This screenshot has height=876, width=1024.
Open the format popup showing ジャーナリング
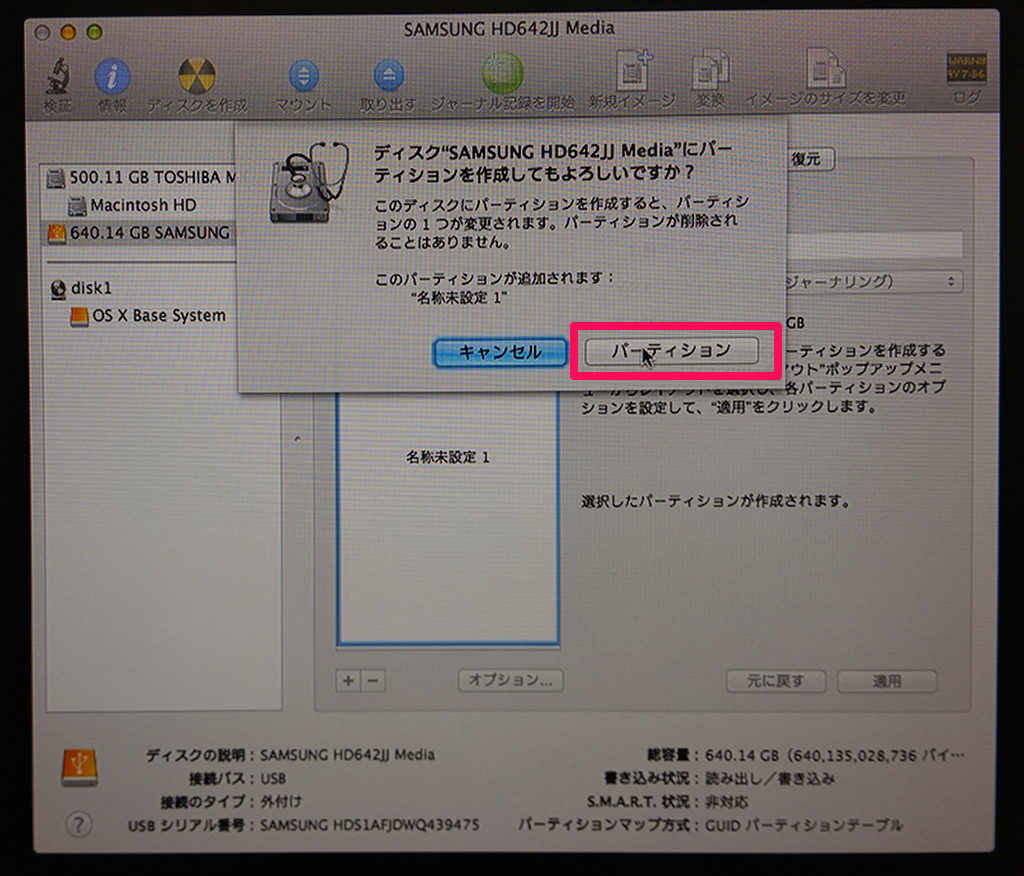tap(871, 282)
